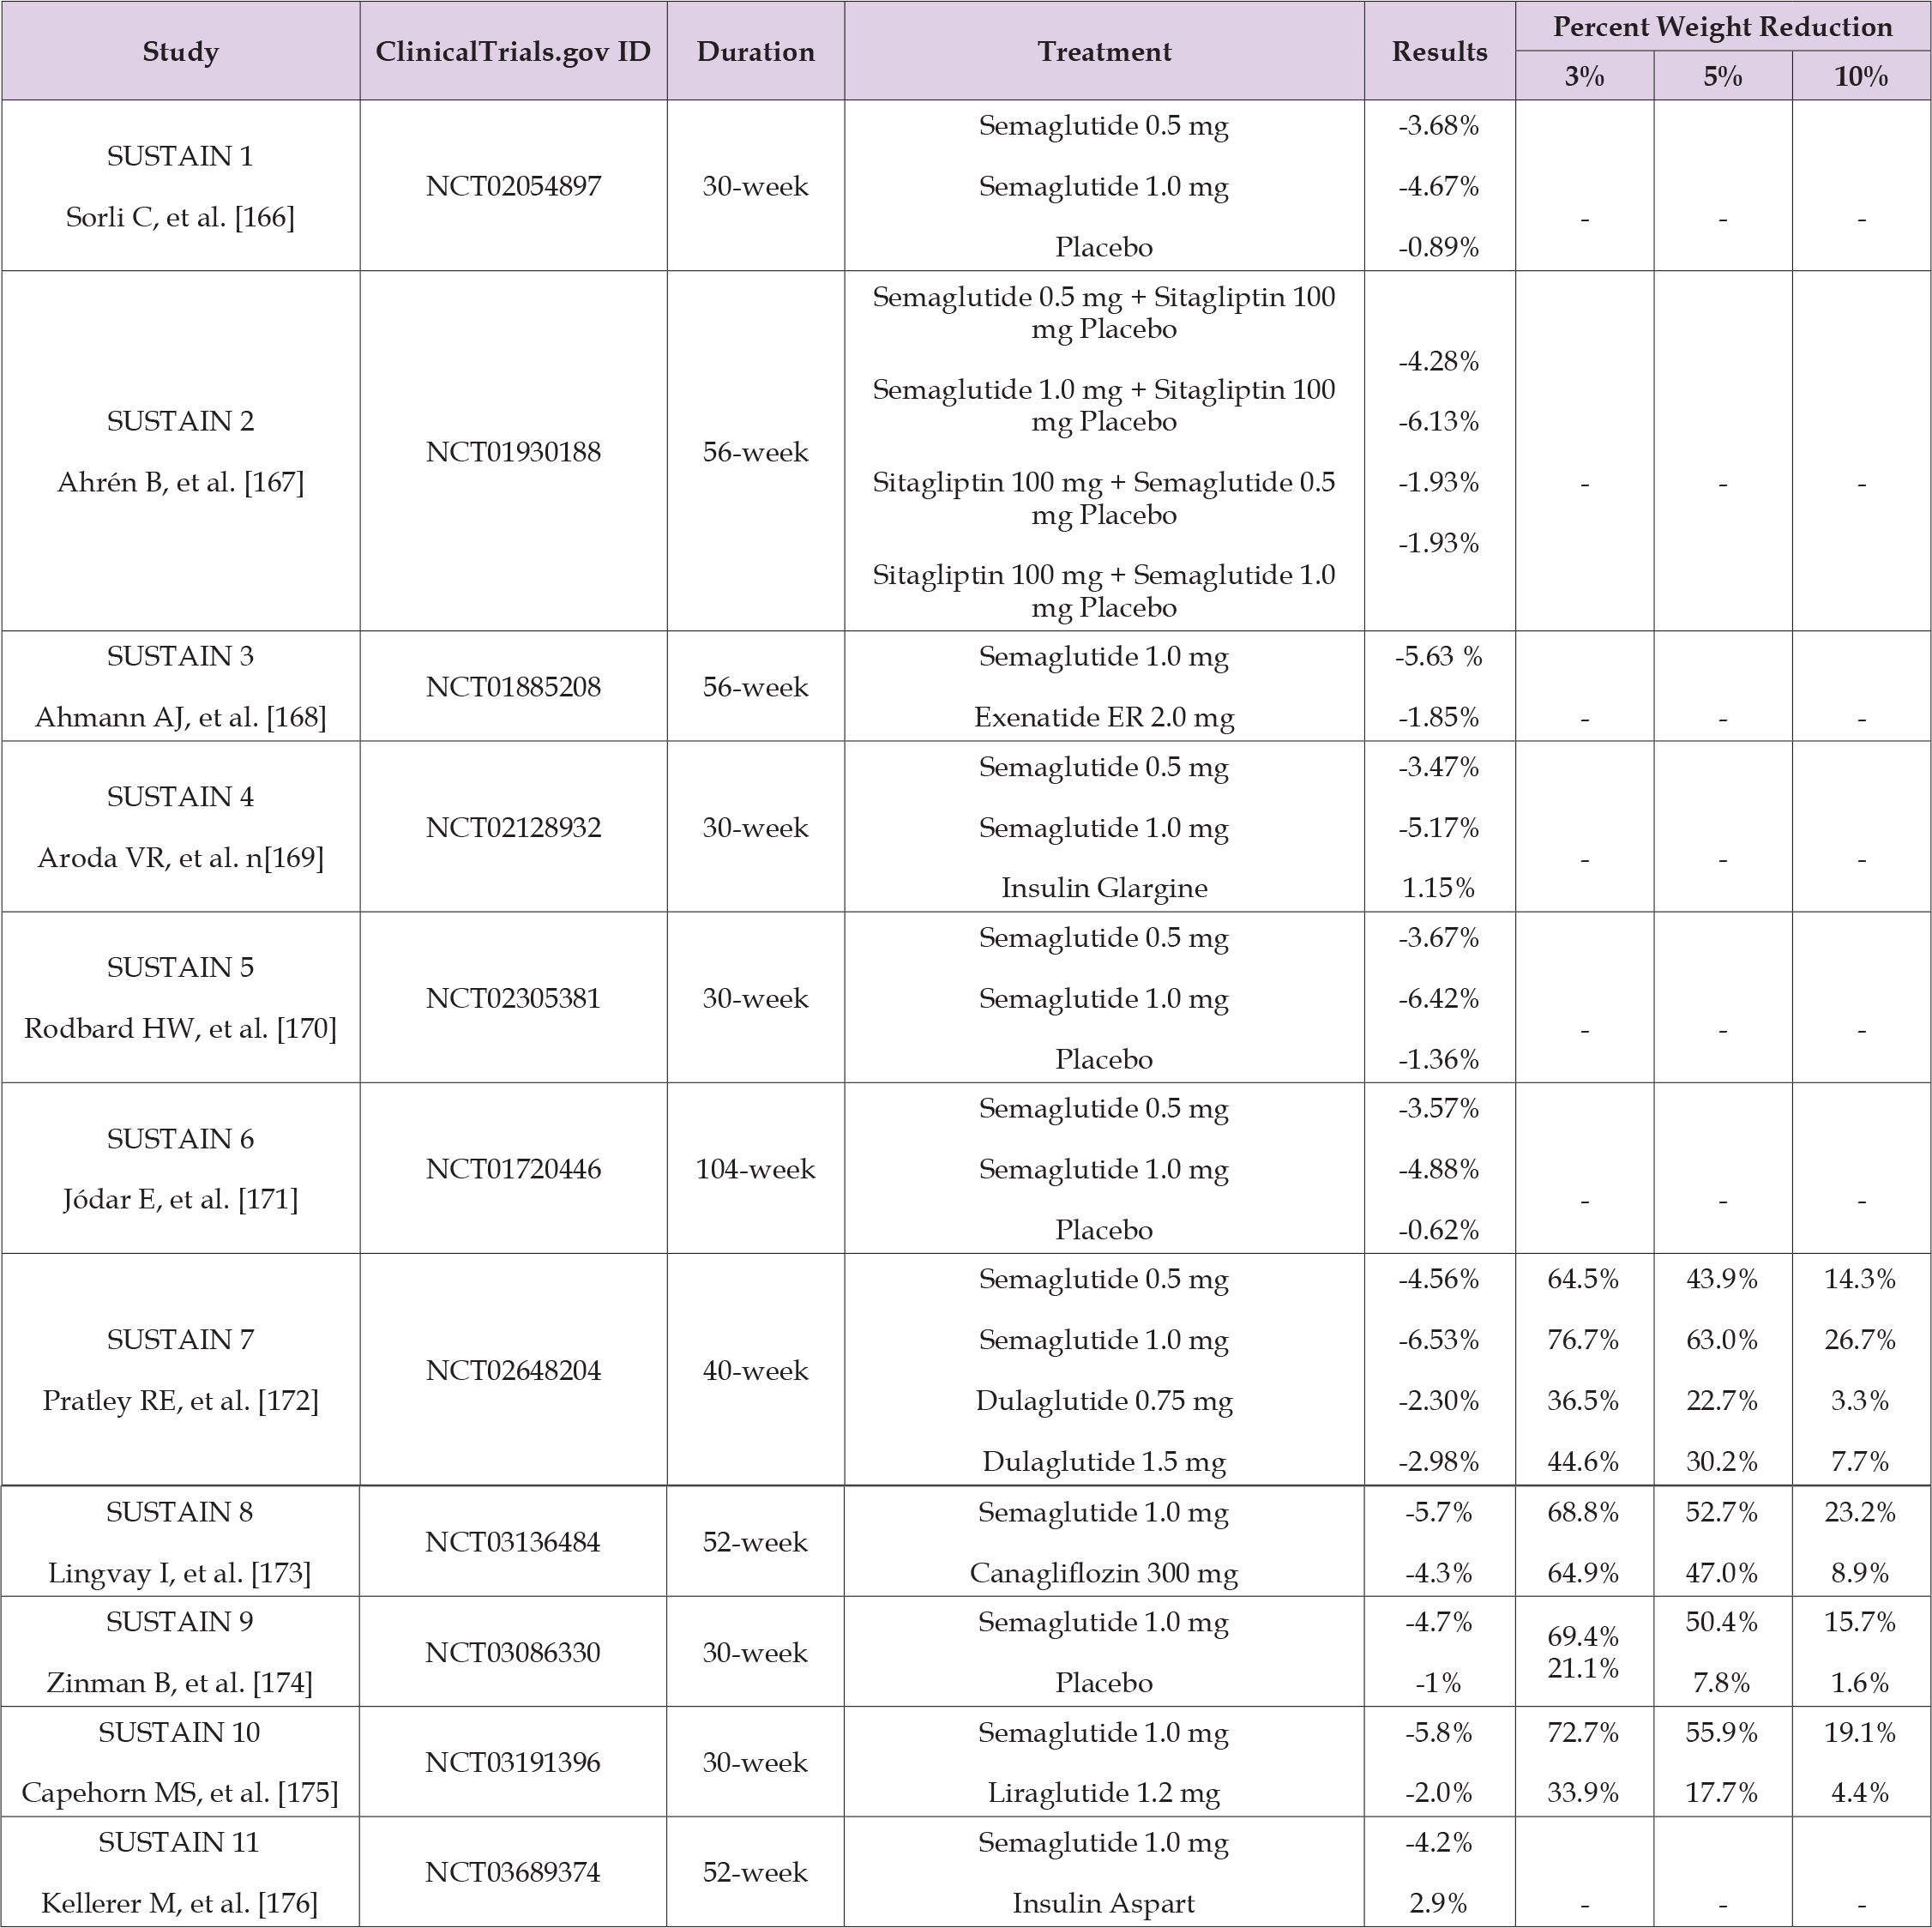Click trial ID NCT02648204
1932x1928 pixels.
(513, 1371)
